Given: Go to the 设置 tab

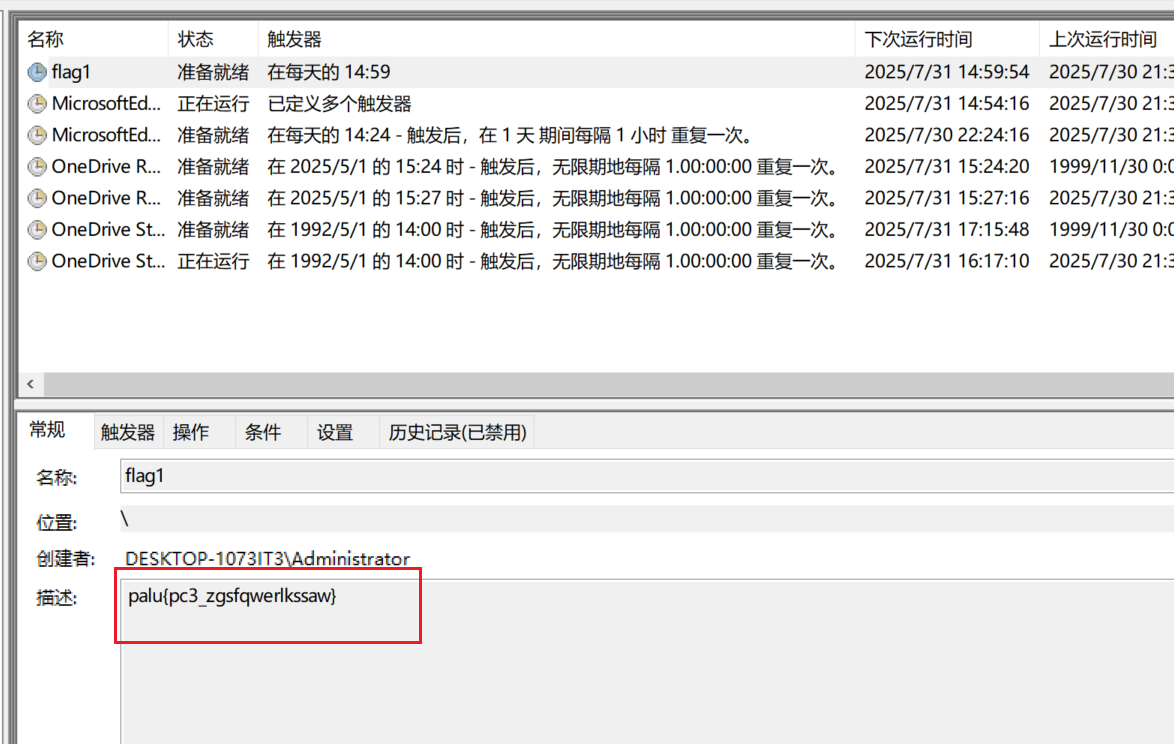Looking at the screenshot, I should click(335, 432).
